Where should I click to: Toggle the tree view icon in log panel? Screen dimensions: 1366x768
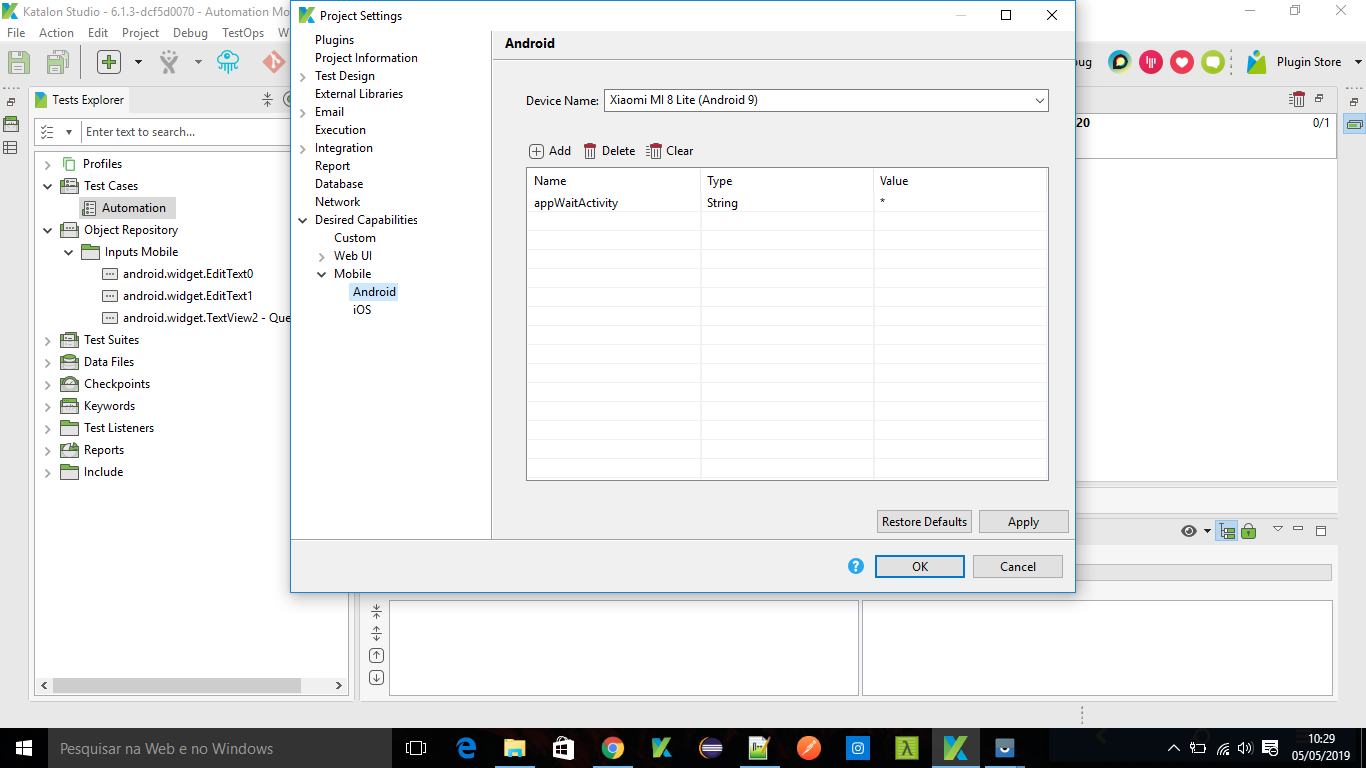point(1228,531)
